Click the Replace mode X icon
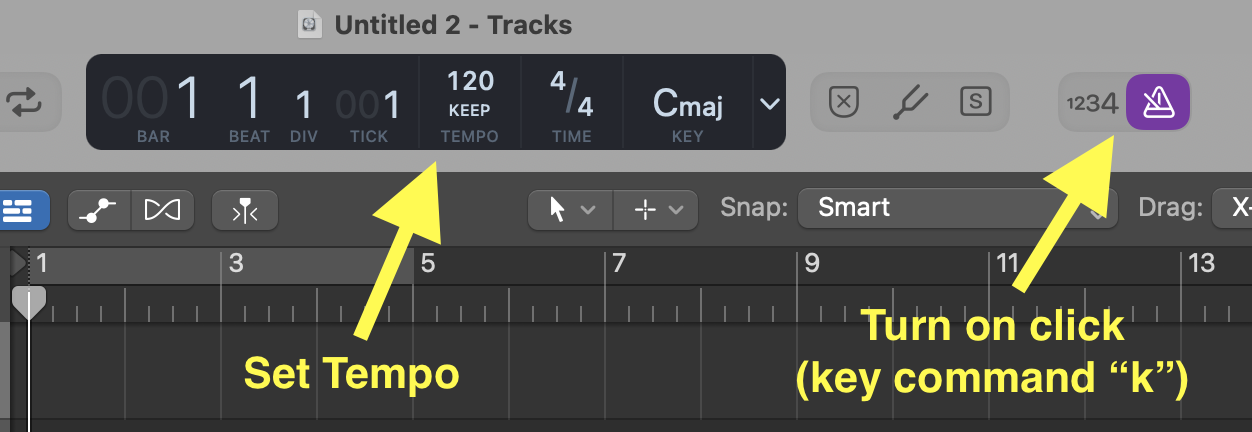This screenshot has height=432, width=1252. tap(845, 102)
